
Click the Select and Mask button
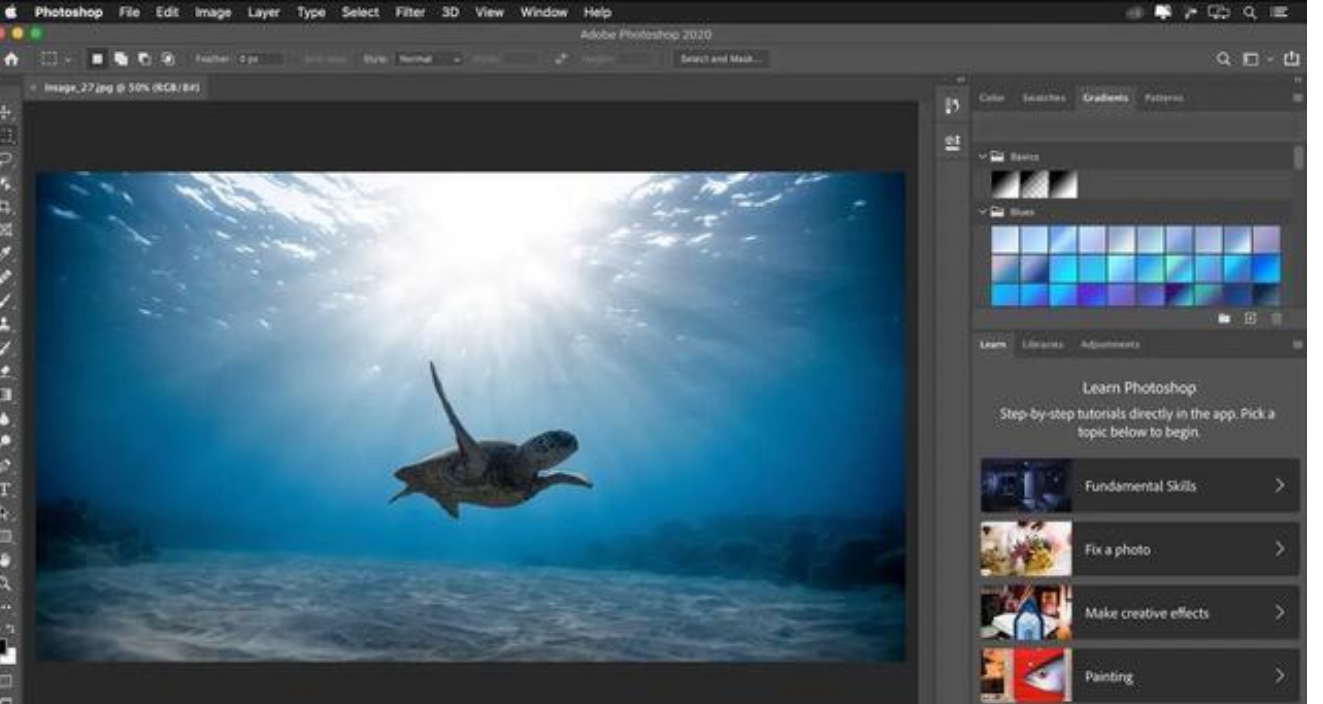pyautogui.click(x=720, y=60)
